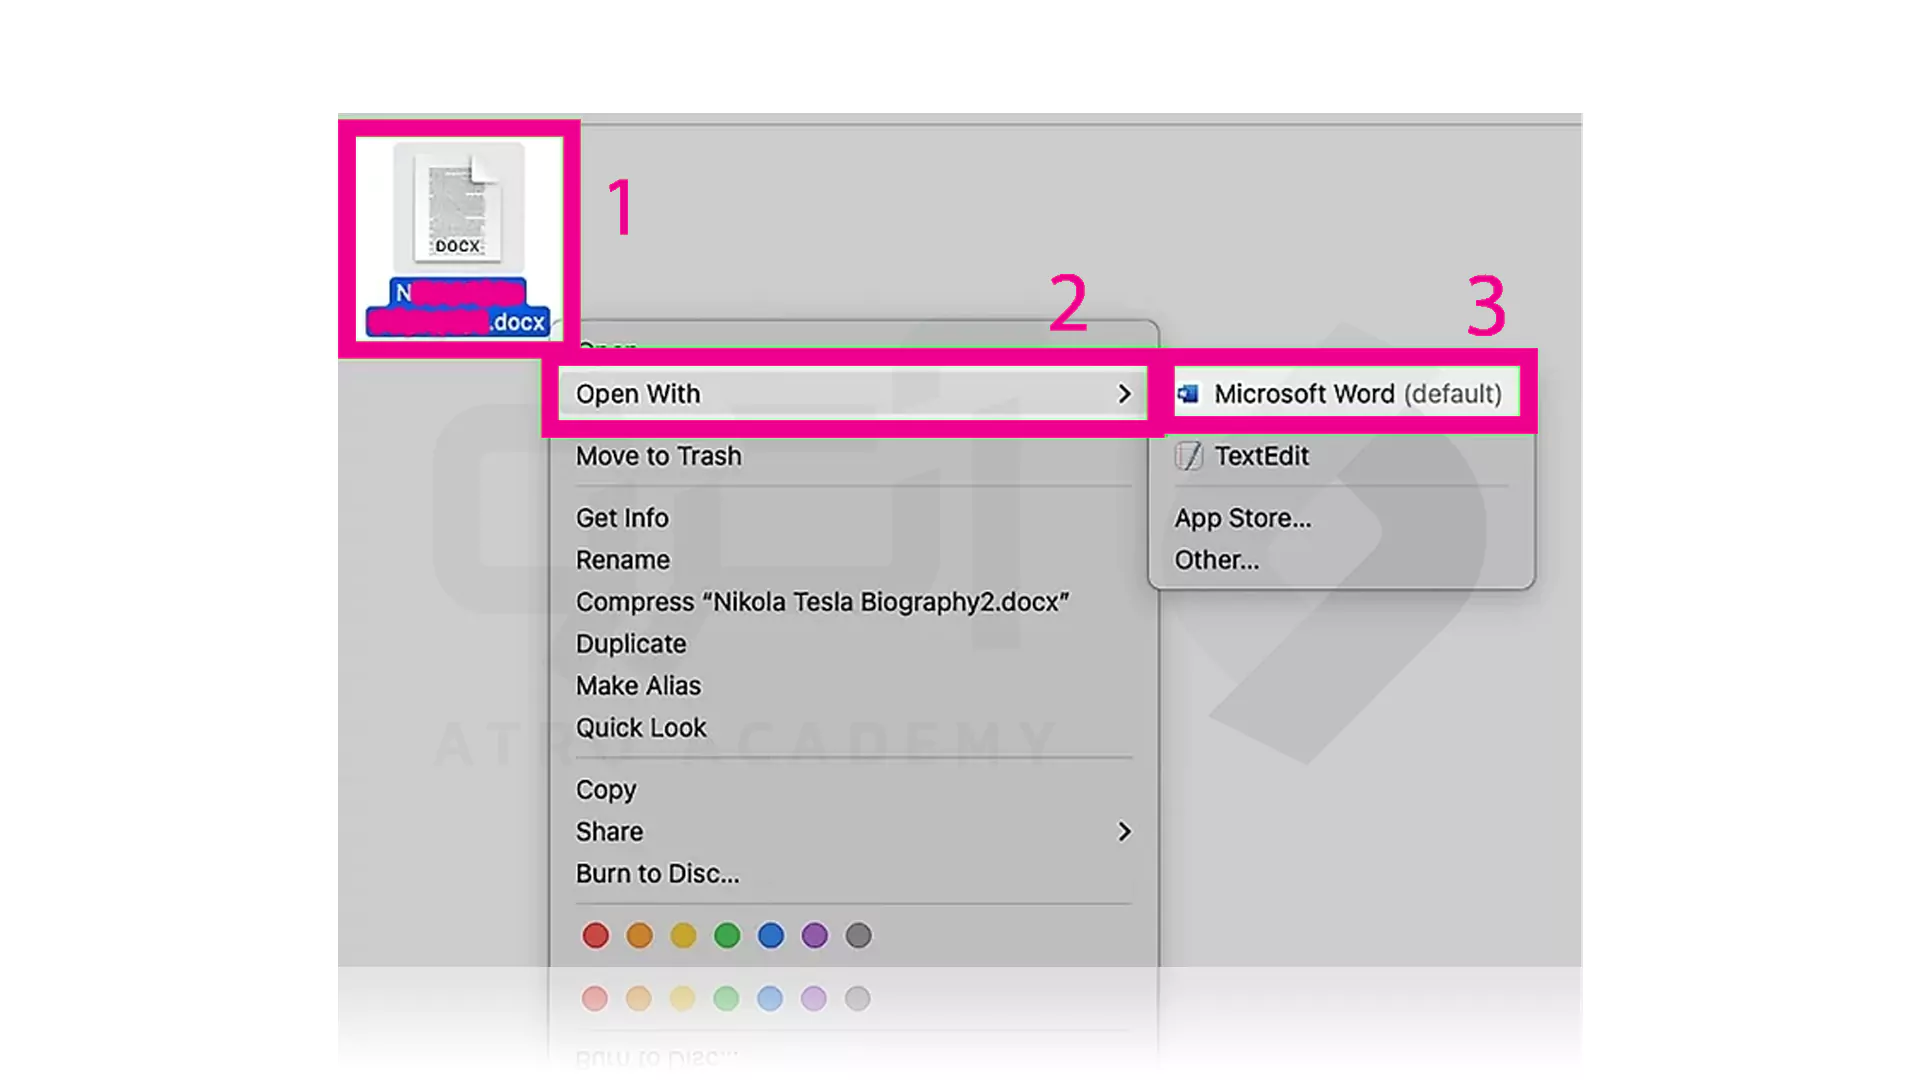This screenshot has height=1080, width=1920.
Task: Choose Move to Trash
Action: [x=659, y=456]
